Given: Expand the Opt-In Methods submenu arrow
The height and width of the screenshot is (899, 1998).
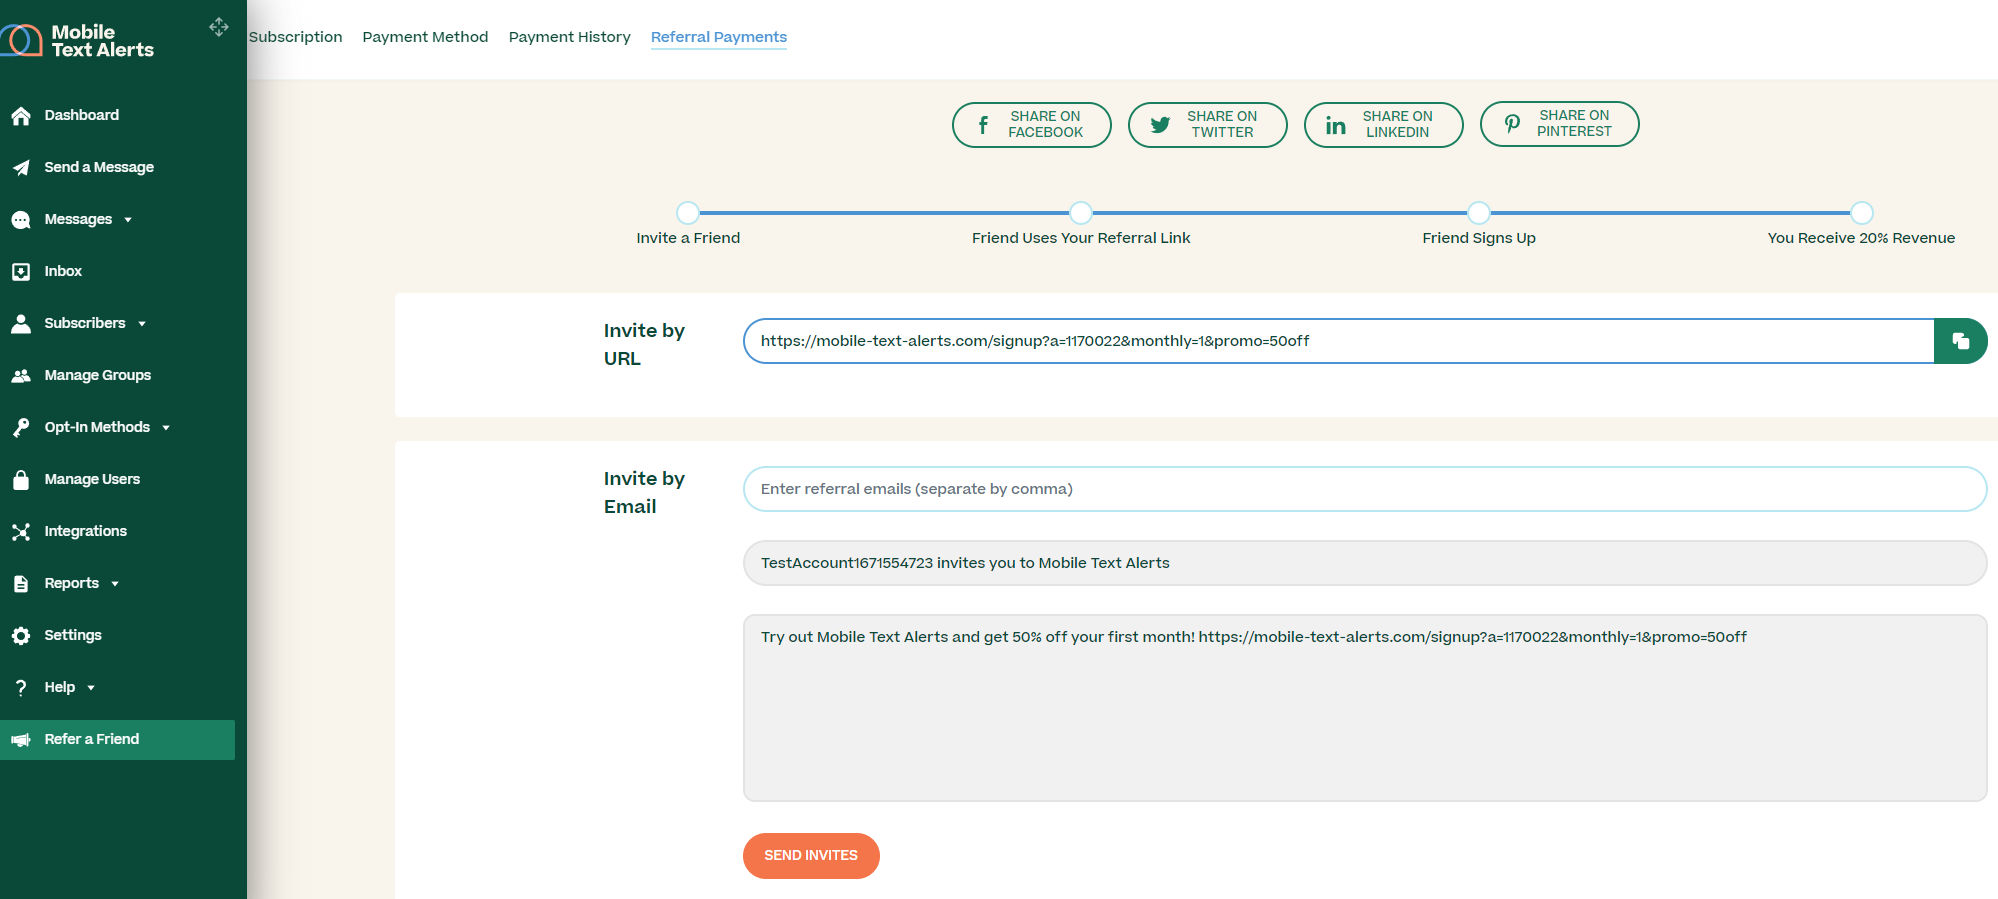Looking at the screenshot, I should click(x=166, y=428).
